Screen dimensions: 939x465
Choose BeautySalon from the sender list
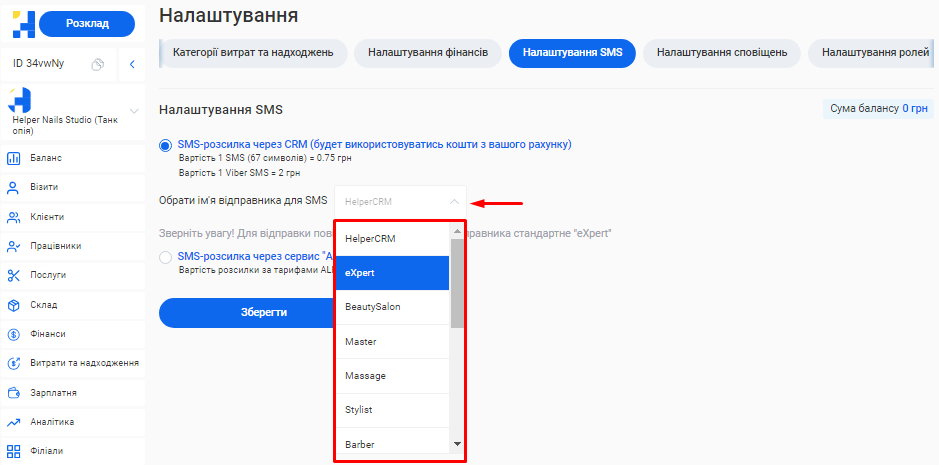392,306
